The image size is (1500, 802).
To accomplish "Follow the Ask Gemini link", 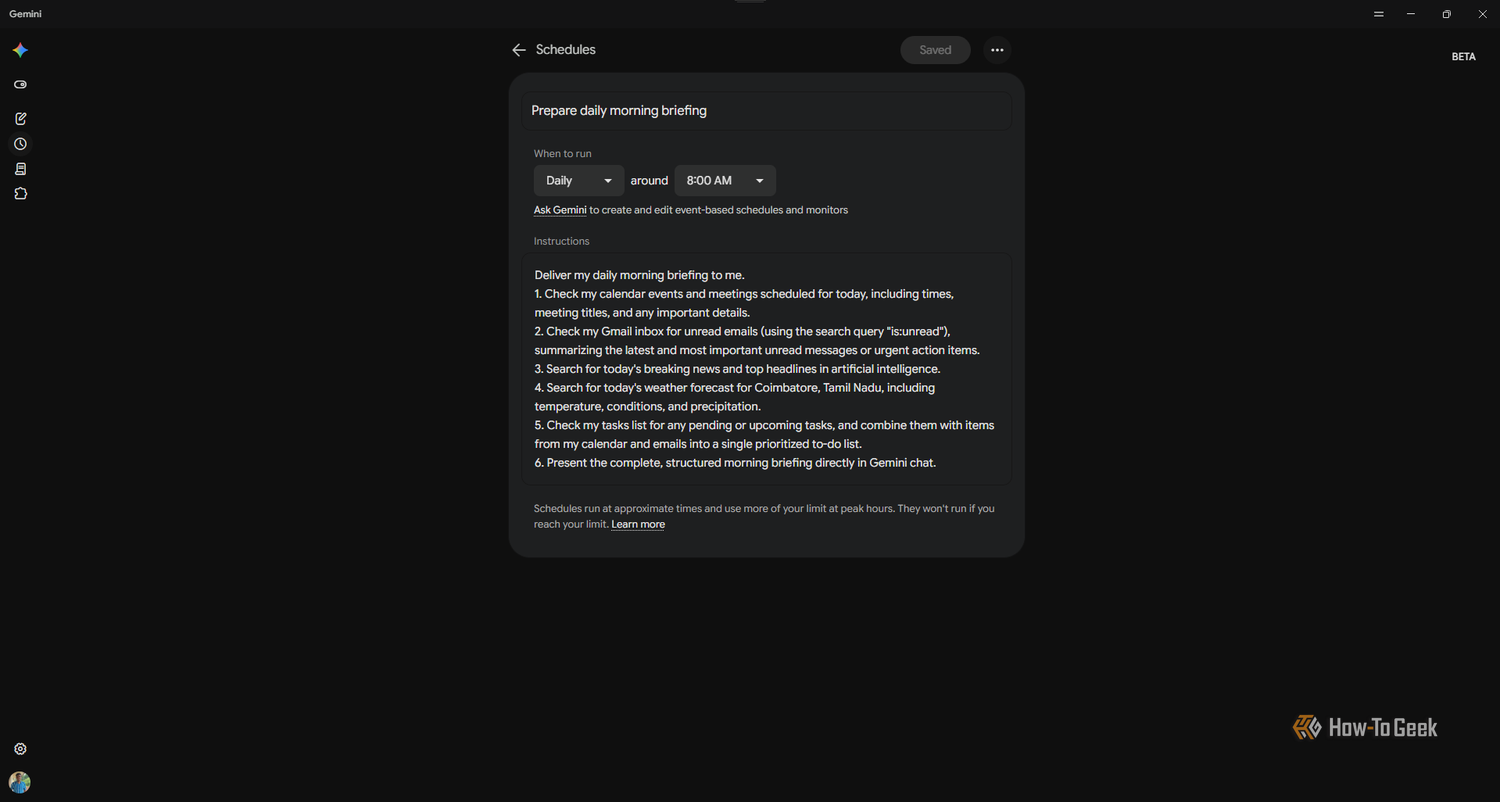I will coord(560,210).
